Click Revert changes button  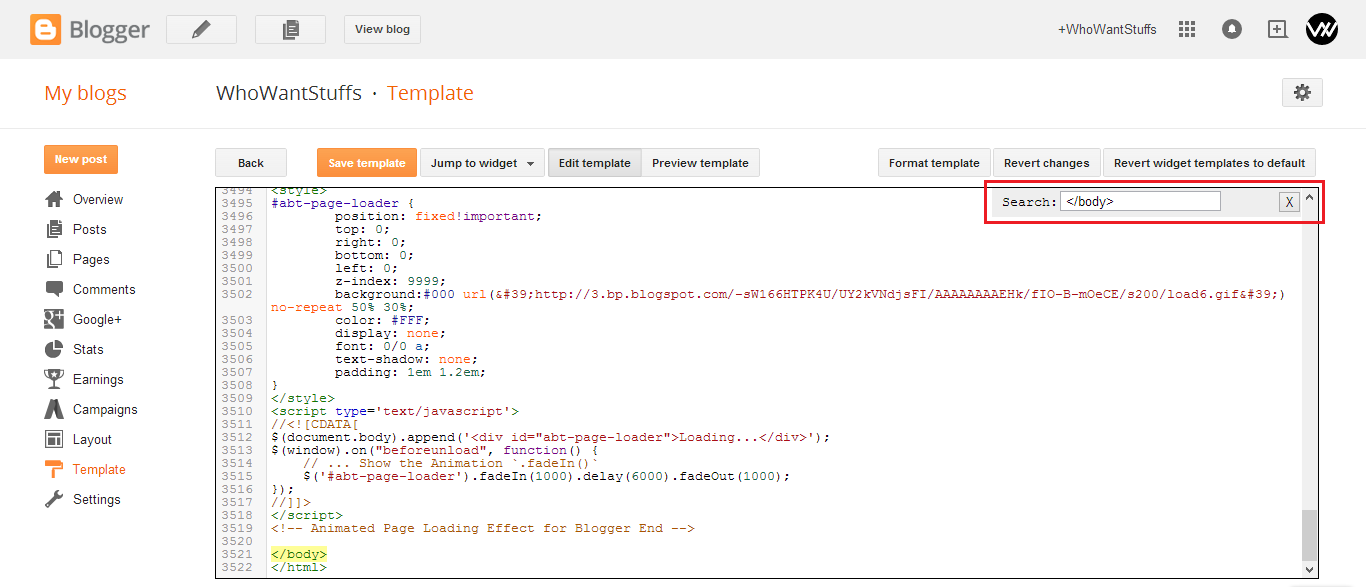point(1046,163)
